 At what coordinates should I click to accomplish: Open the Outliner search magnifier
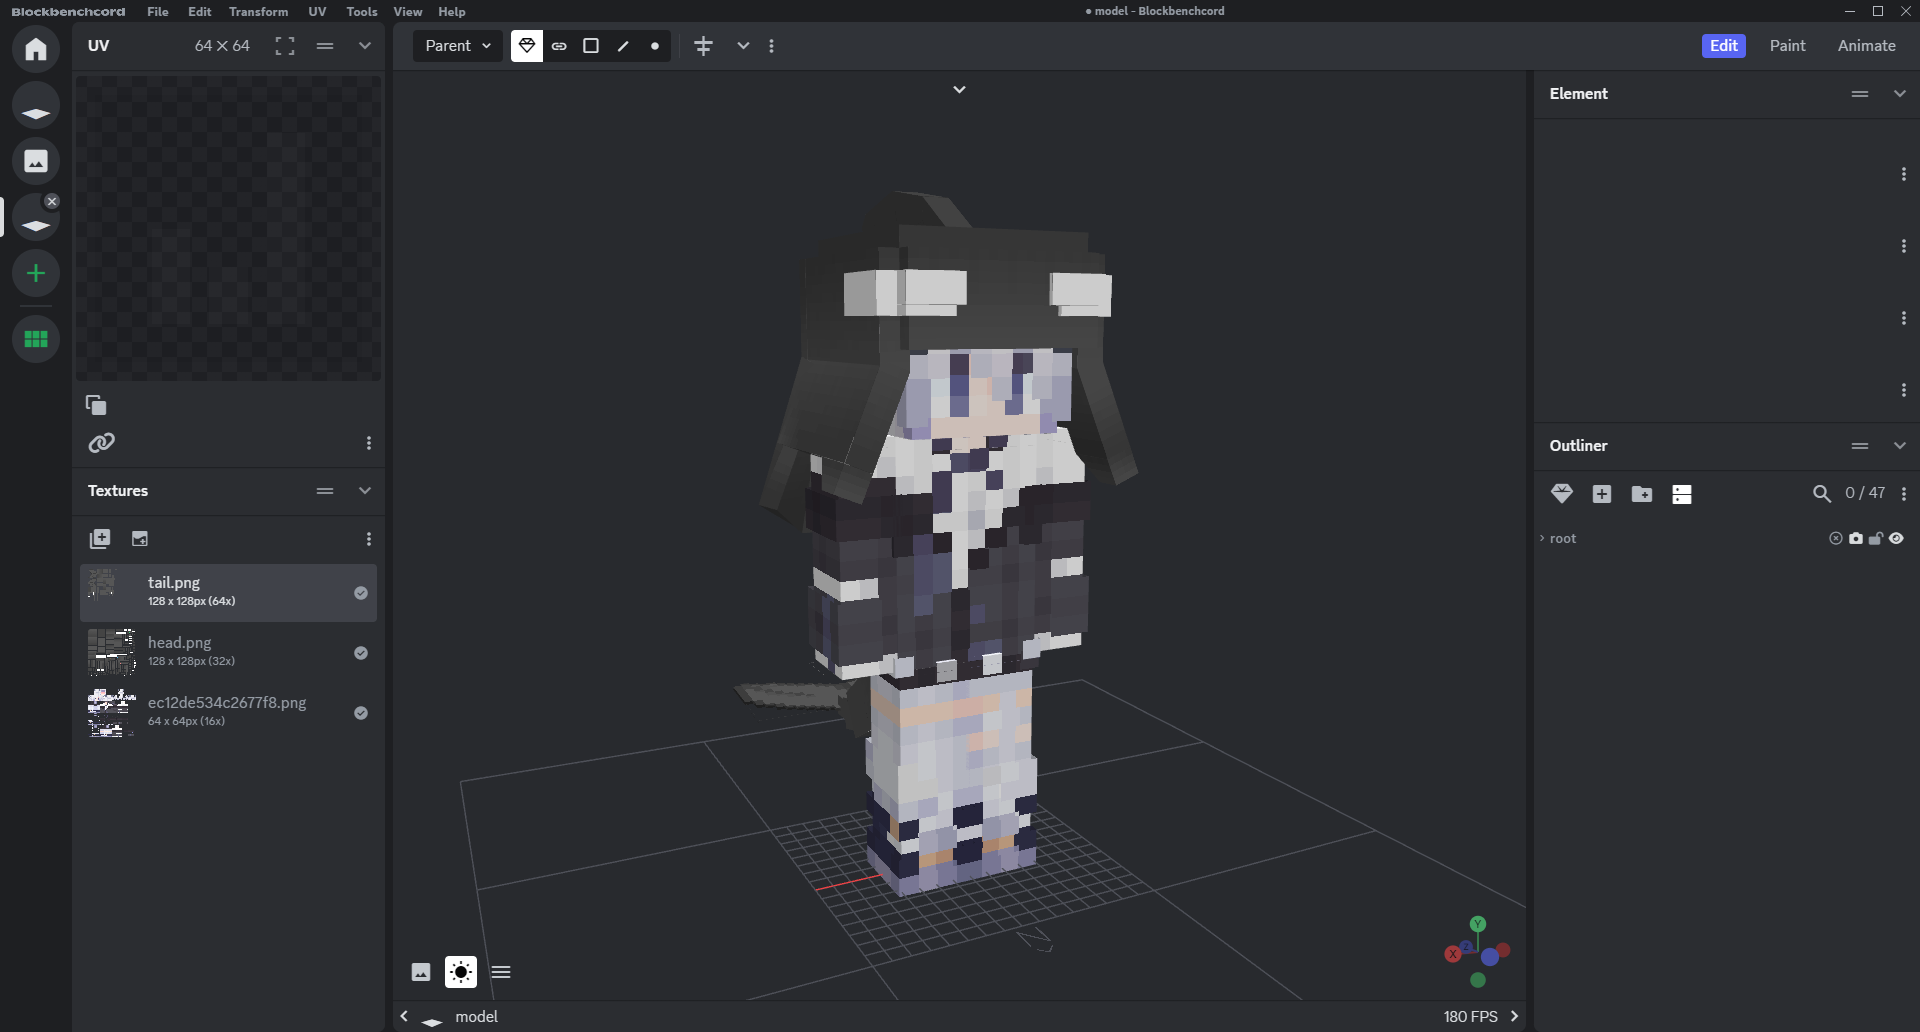[1821, 494]
